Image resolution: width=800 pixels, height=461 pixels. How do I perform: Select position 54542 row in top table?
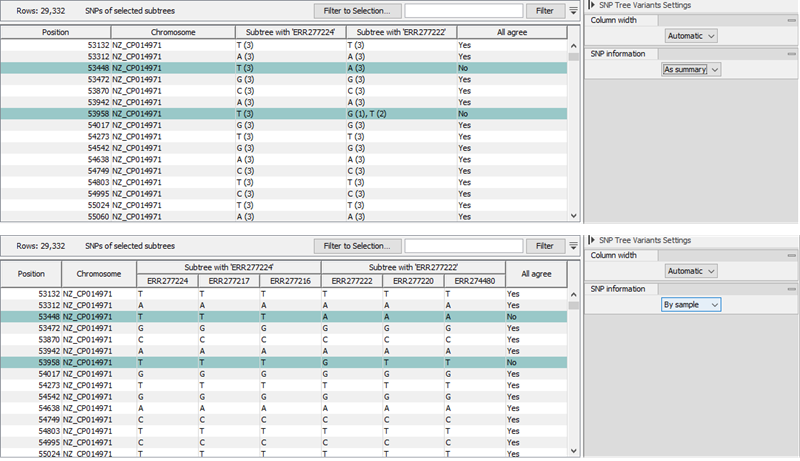pos(284,148)
